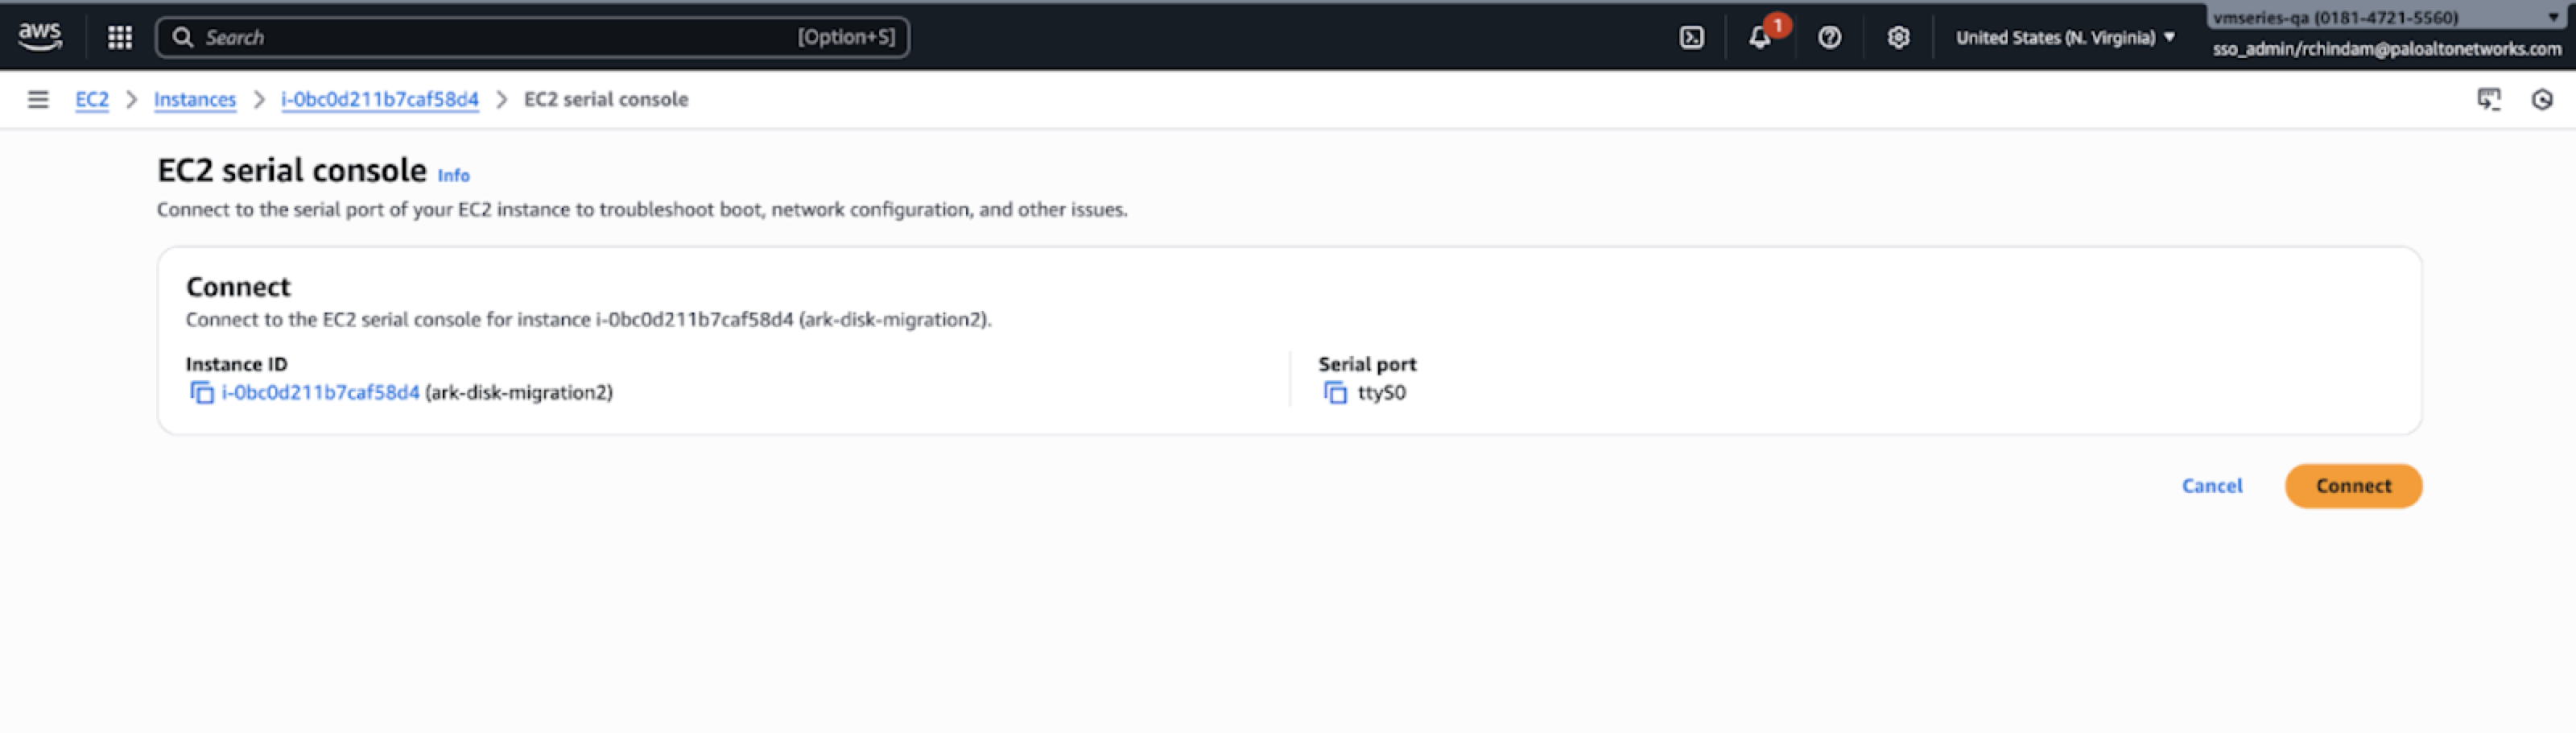Open the help question mark icon
The image size is (2576, 733).
(1829, 37)
